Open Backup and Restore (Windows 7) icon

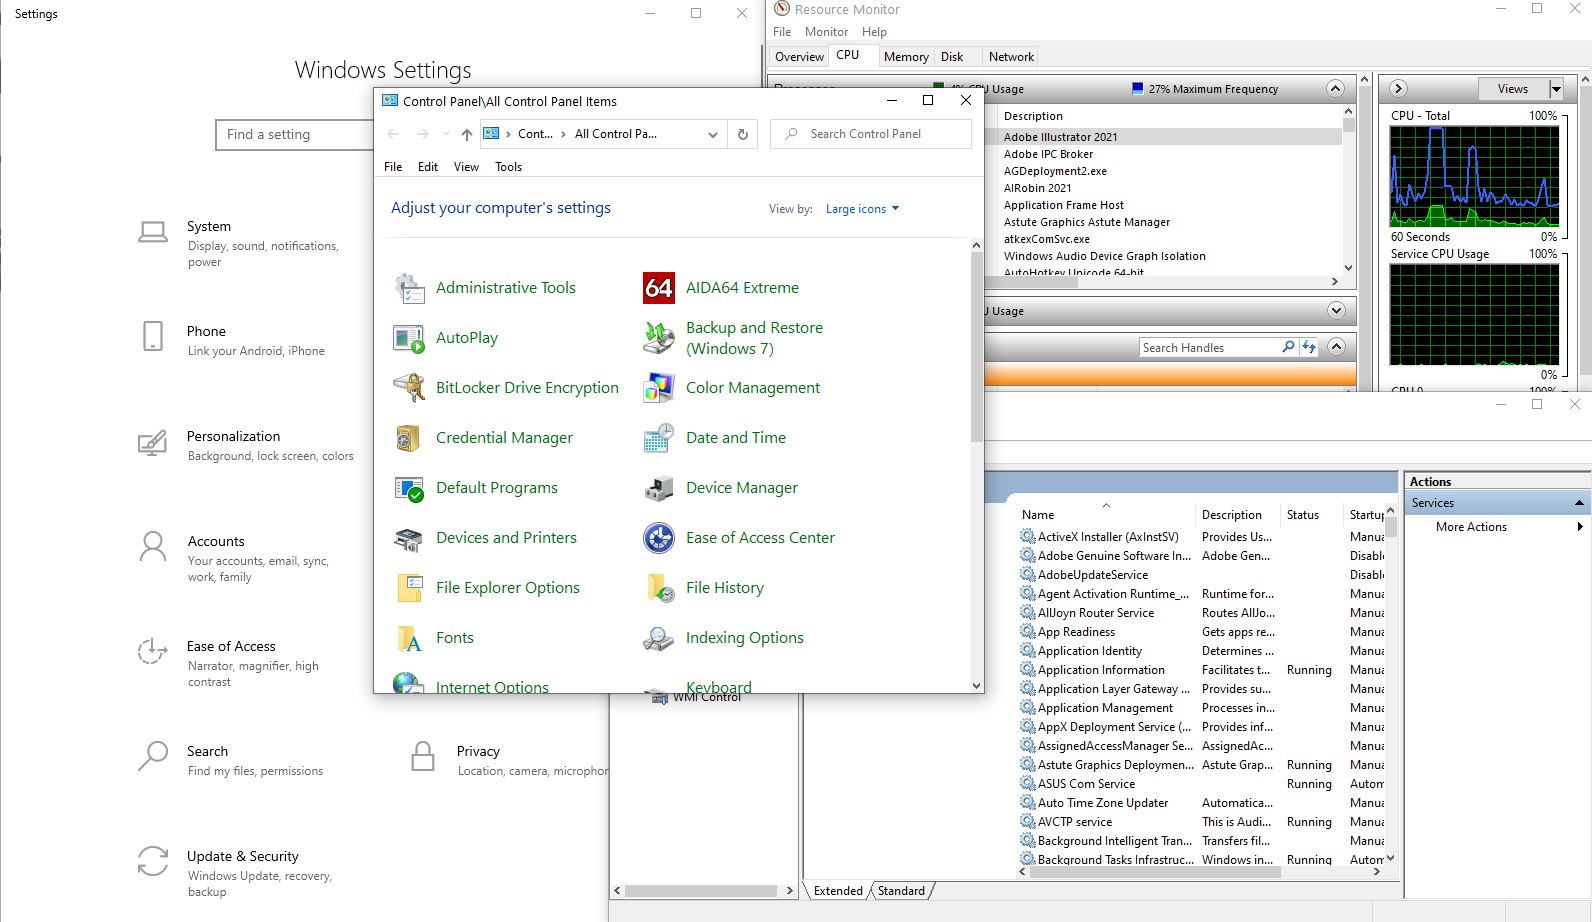659,338
